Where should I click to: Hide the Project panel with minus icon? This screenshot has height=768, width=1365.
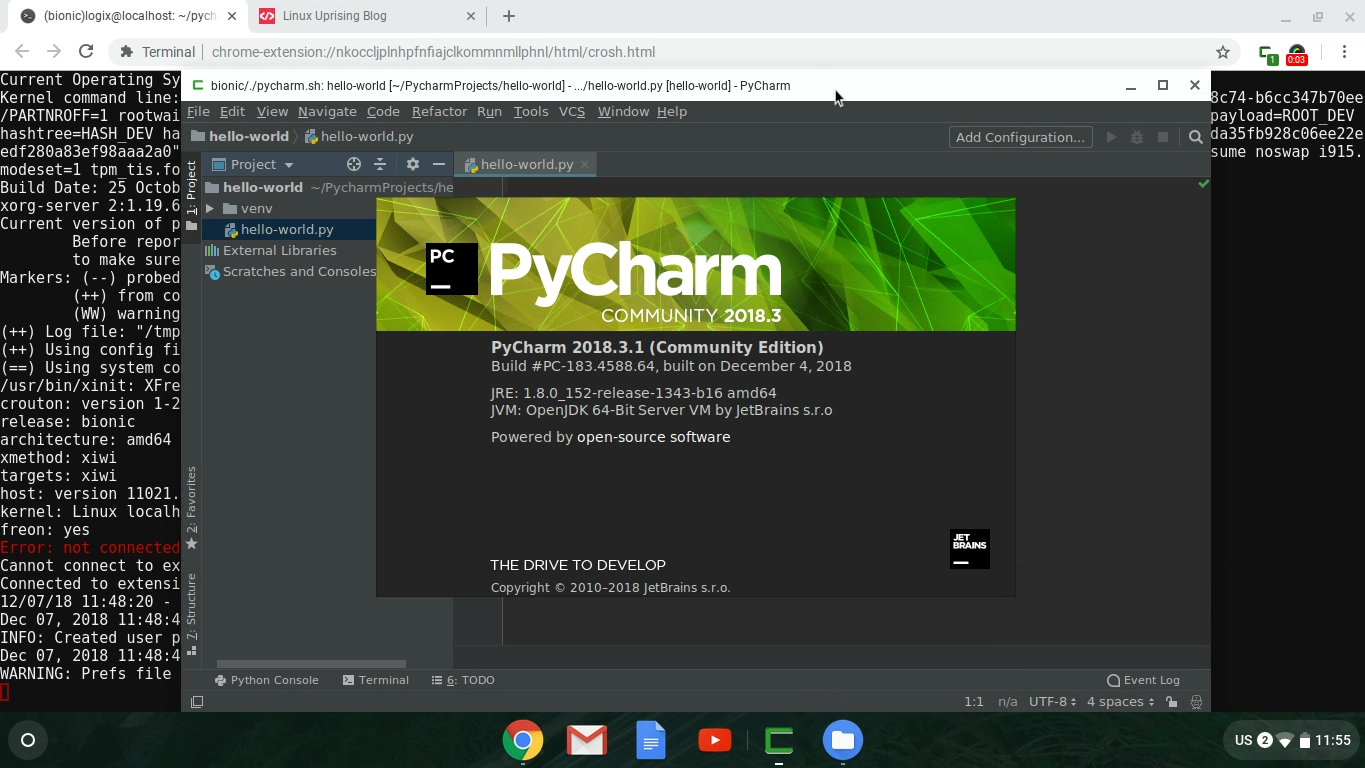click(438, 163)
